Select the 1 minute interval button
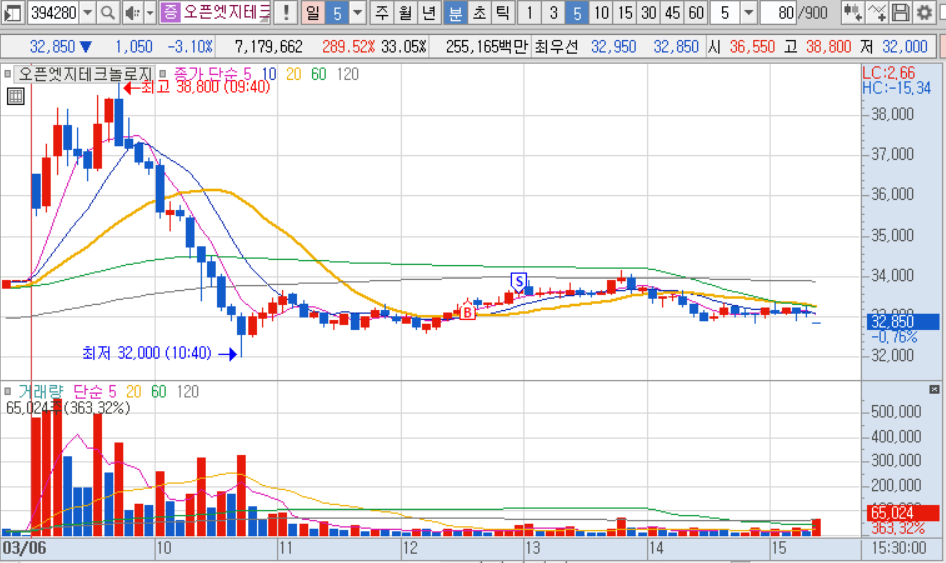 (530, 12)
